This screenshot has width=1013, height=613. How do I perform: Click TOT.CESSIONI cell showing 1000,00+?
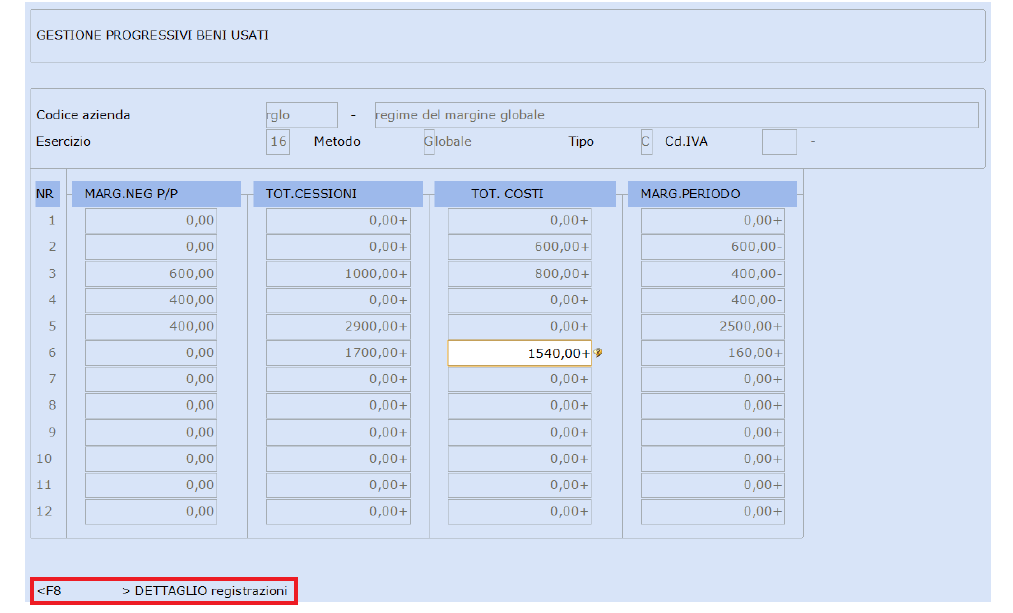tap(338, 273)
